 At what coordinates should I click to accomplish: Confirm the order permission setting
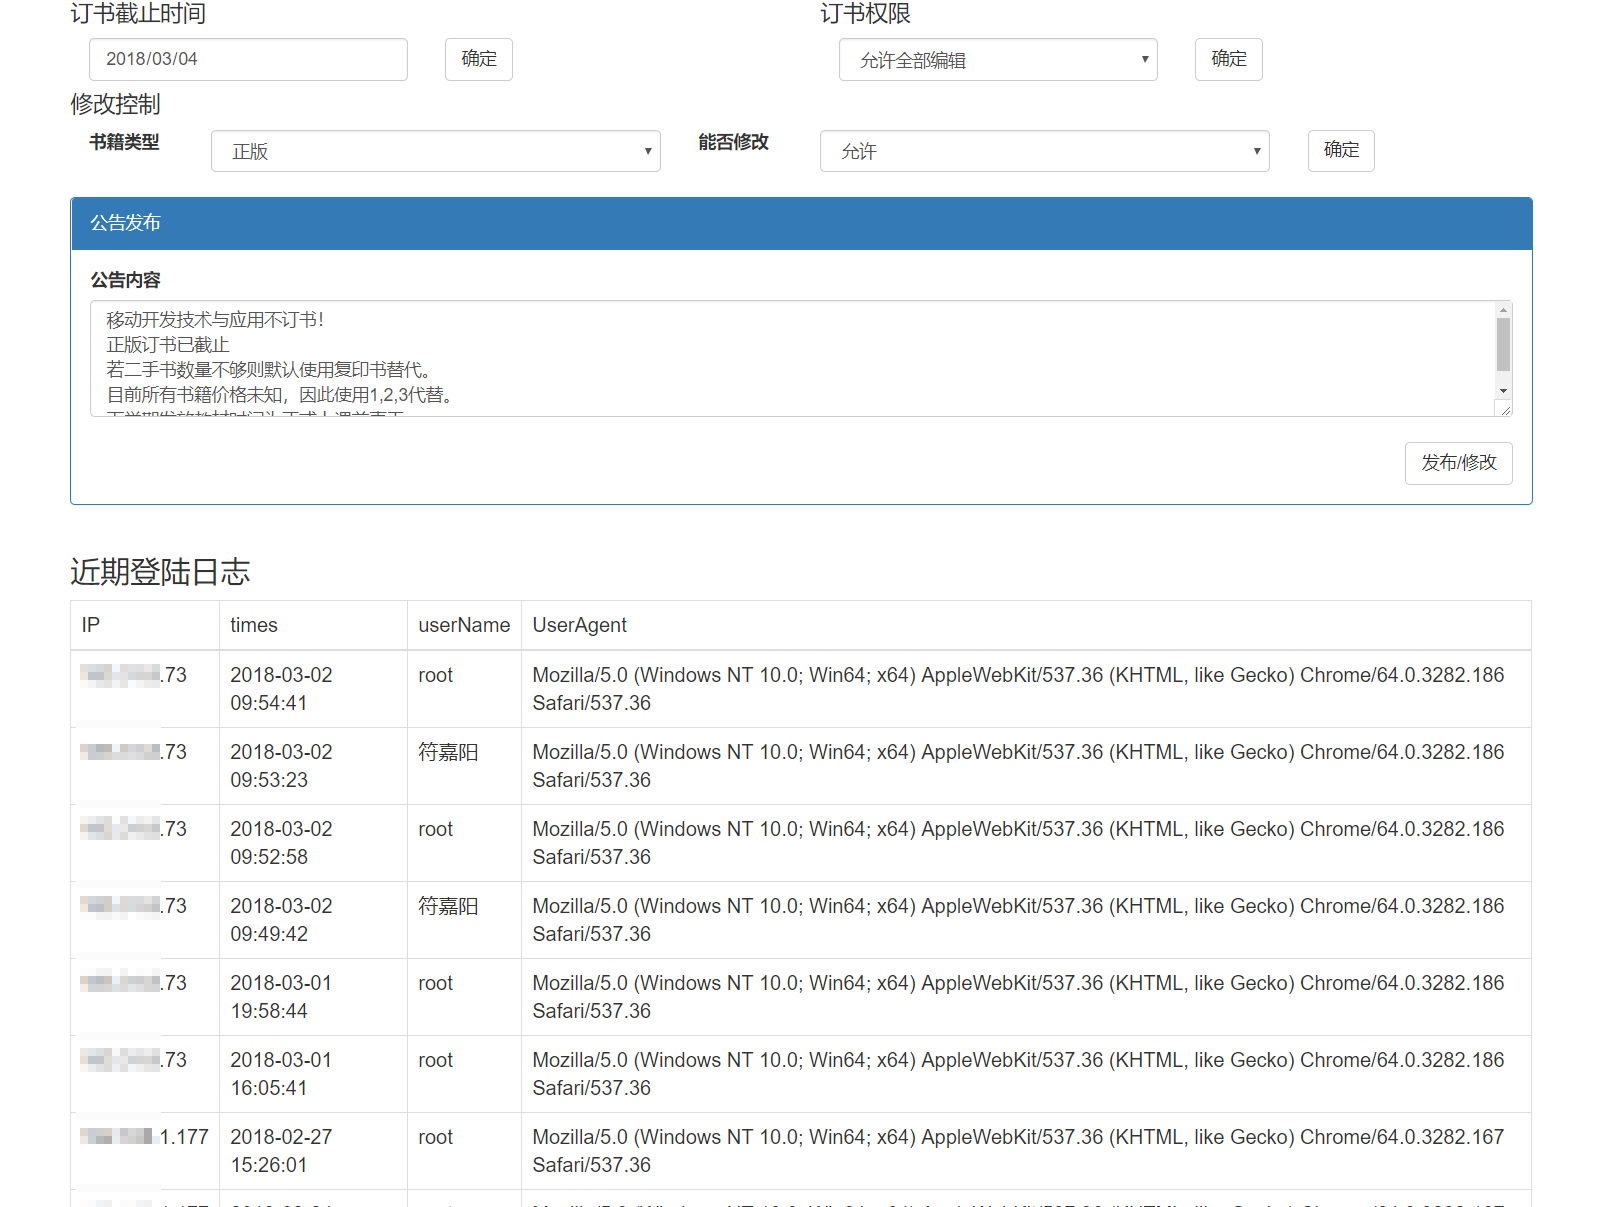(1228, 59)
